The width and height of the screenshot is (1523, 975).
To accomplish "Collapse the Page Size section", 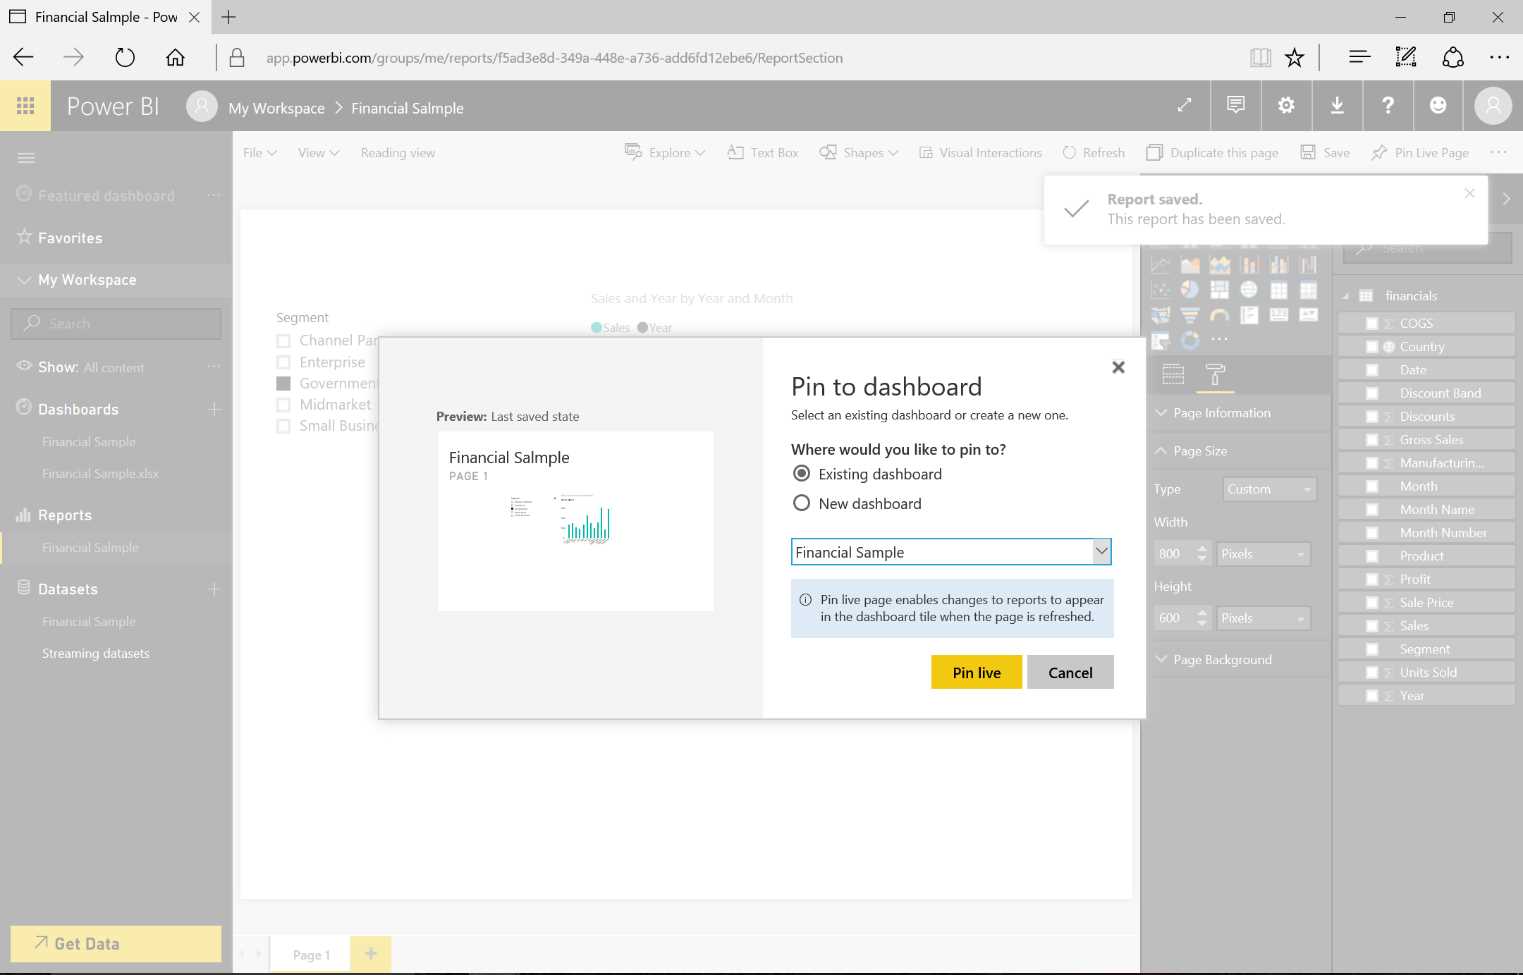I will (x=1190, y=451).
